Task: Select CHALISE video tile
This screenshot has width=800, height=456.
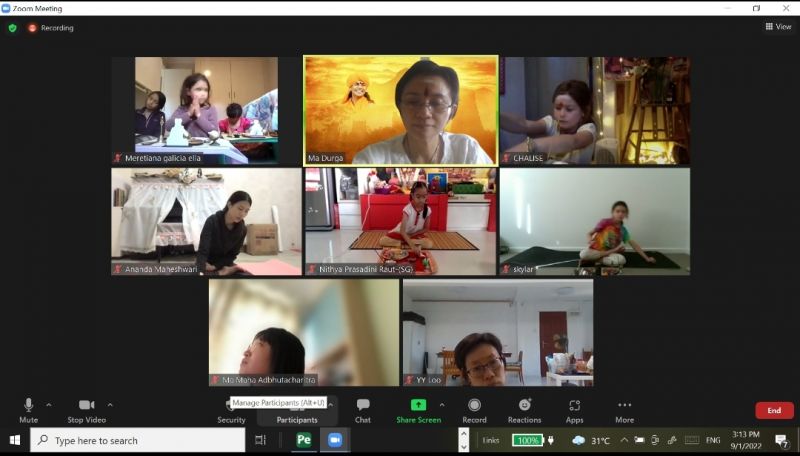Action: point(595,111)
